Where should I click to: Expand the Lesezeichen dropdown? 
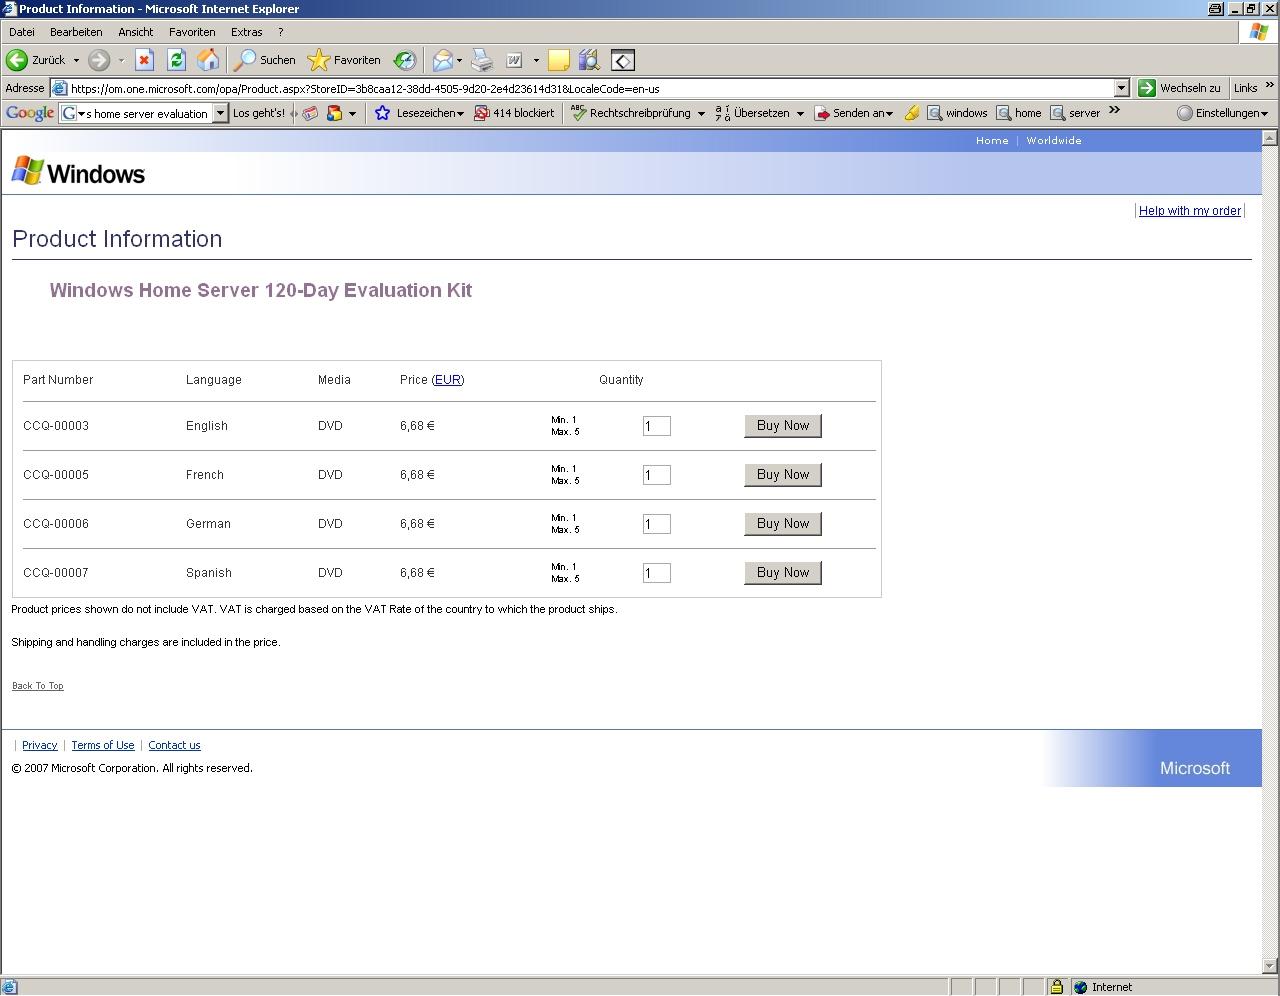pos(460,114)
